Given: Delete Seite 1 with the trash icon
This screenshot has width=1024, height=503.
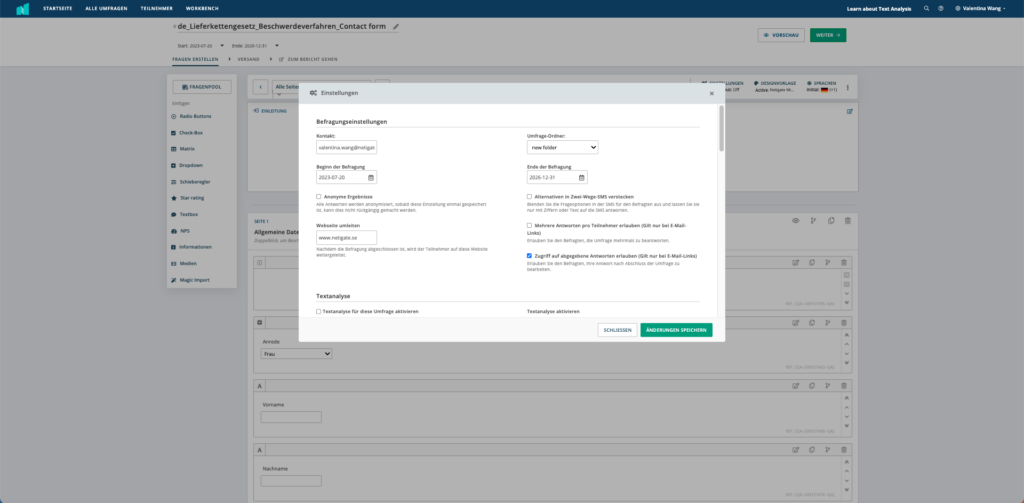Looking at the screenshot, I should tap(848, 221).
